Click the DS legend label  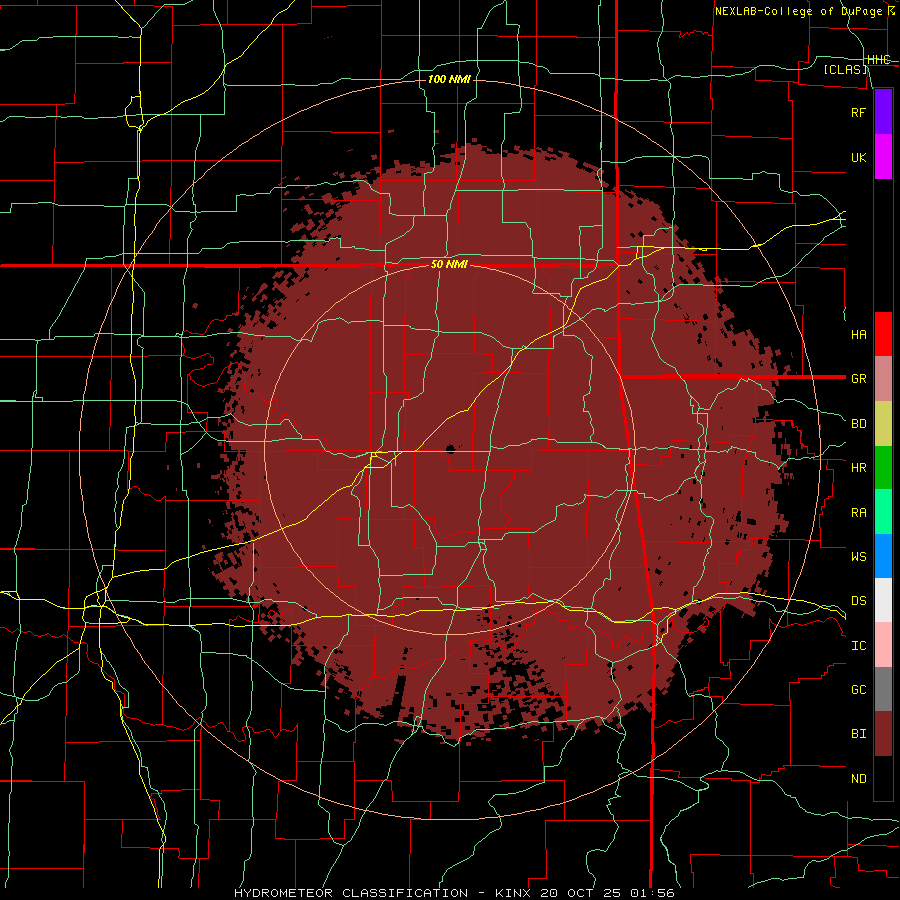[x=858, y=601]
